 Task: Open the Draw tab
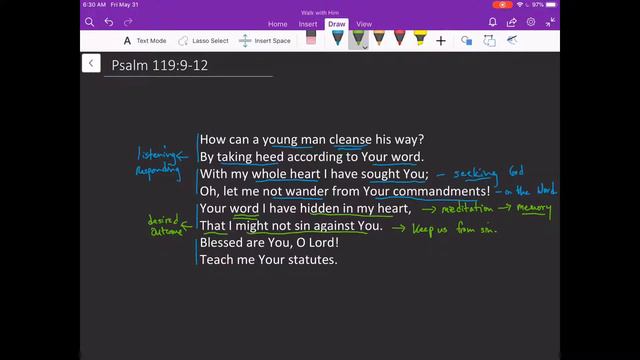click(337, 24)
